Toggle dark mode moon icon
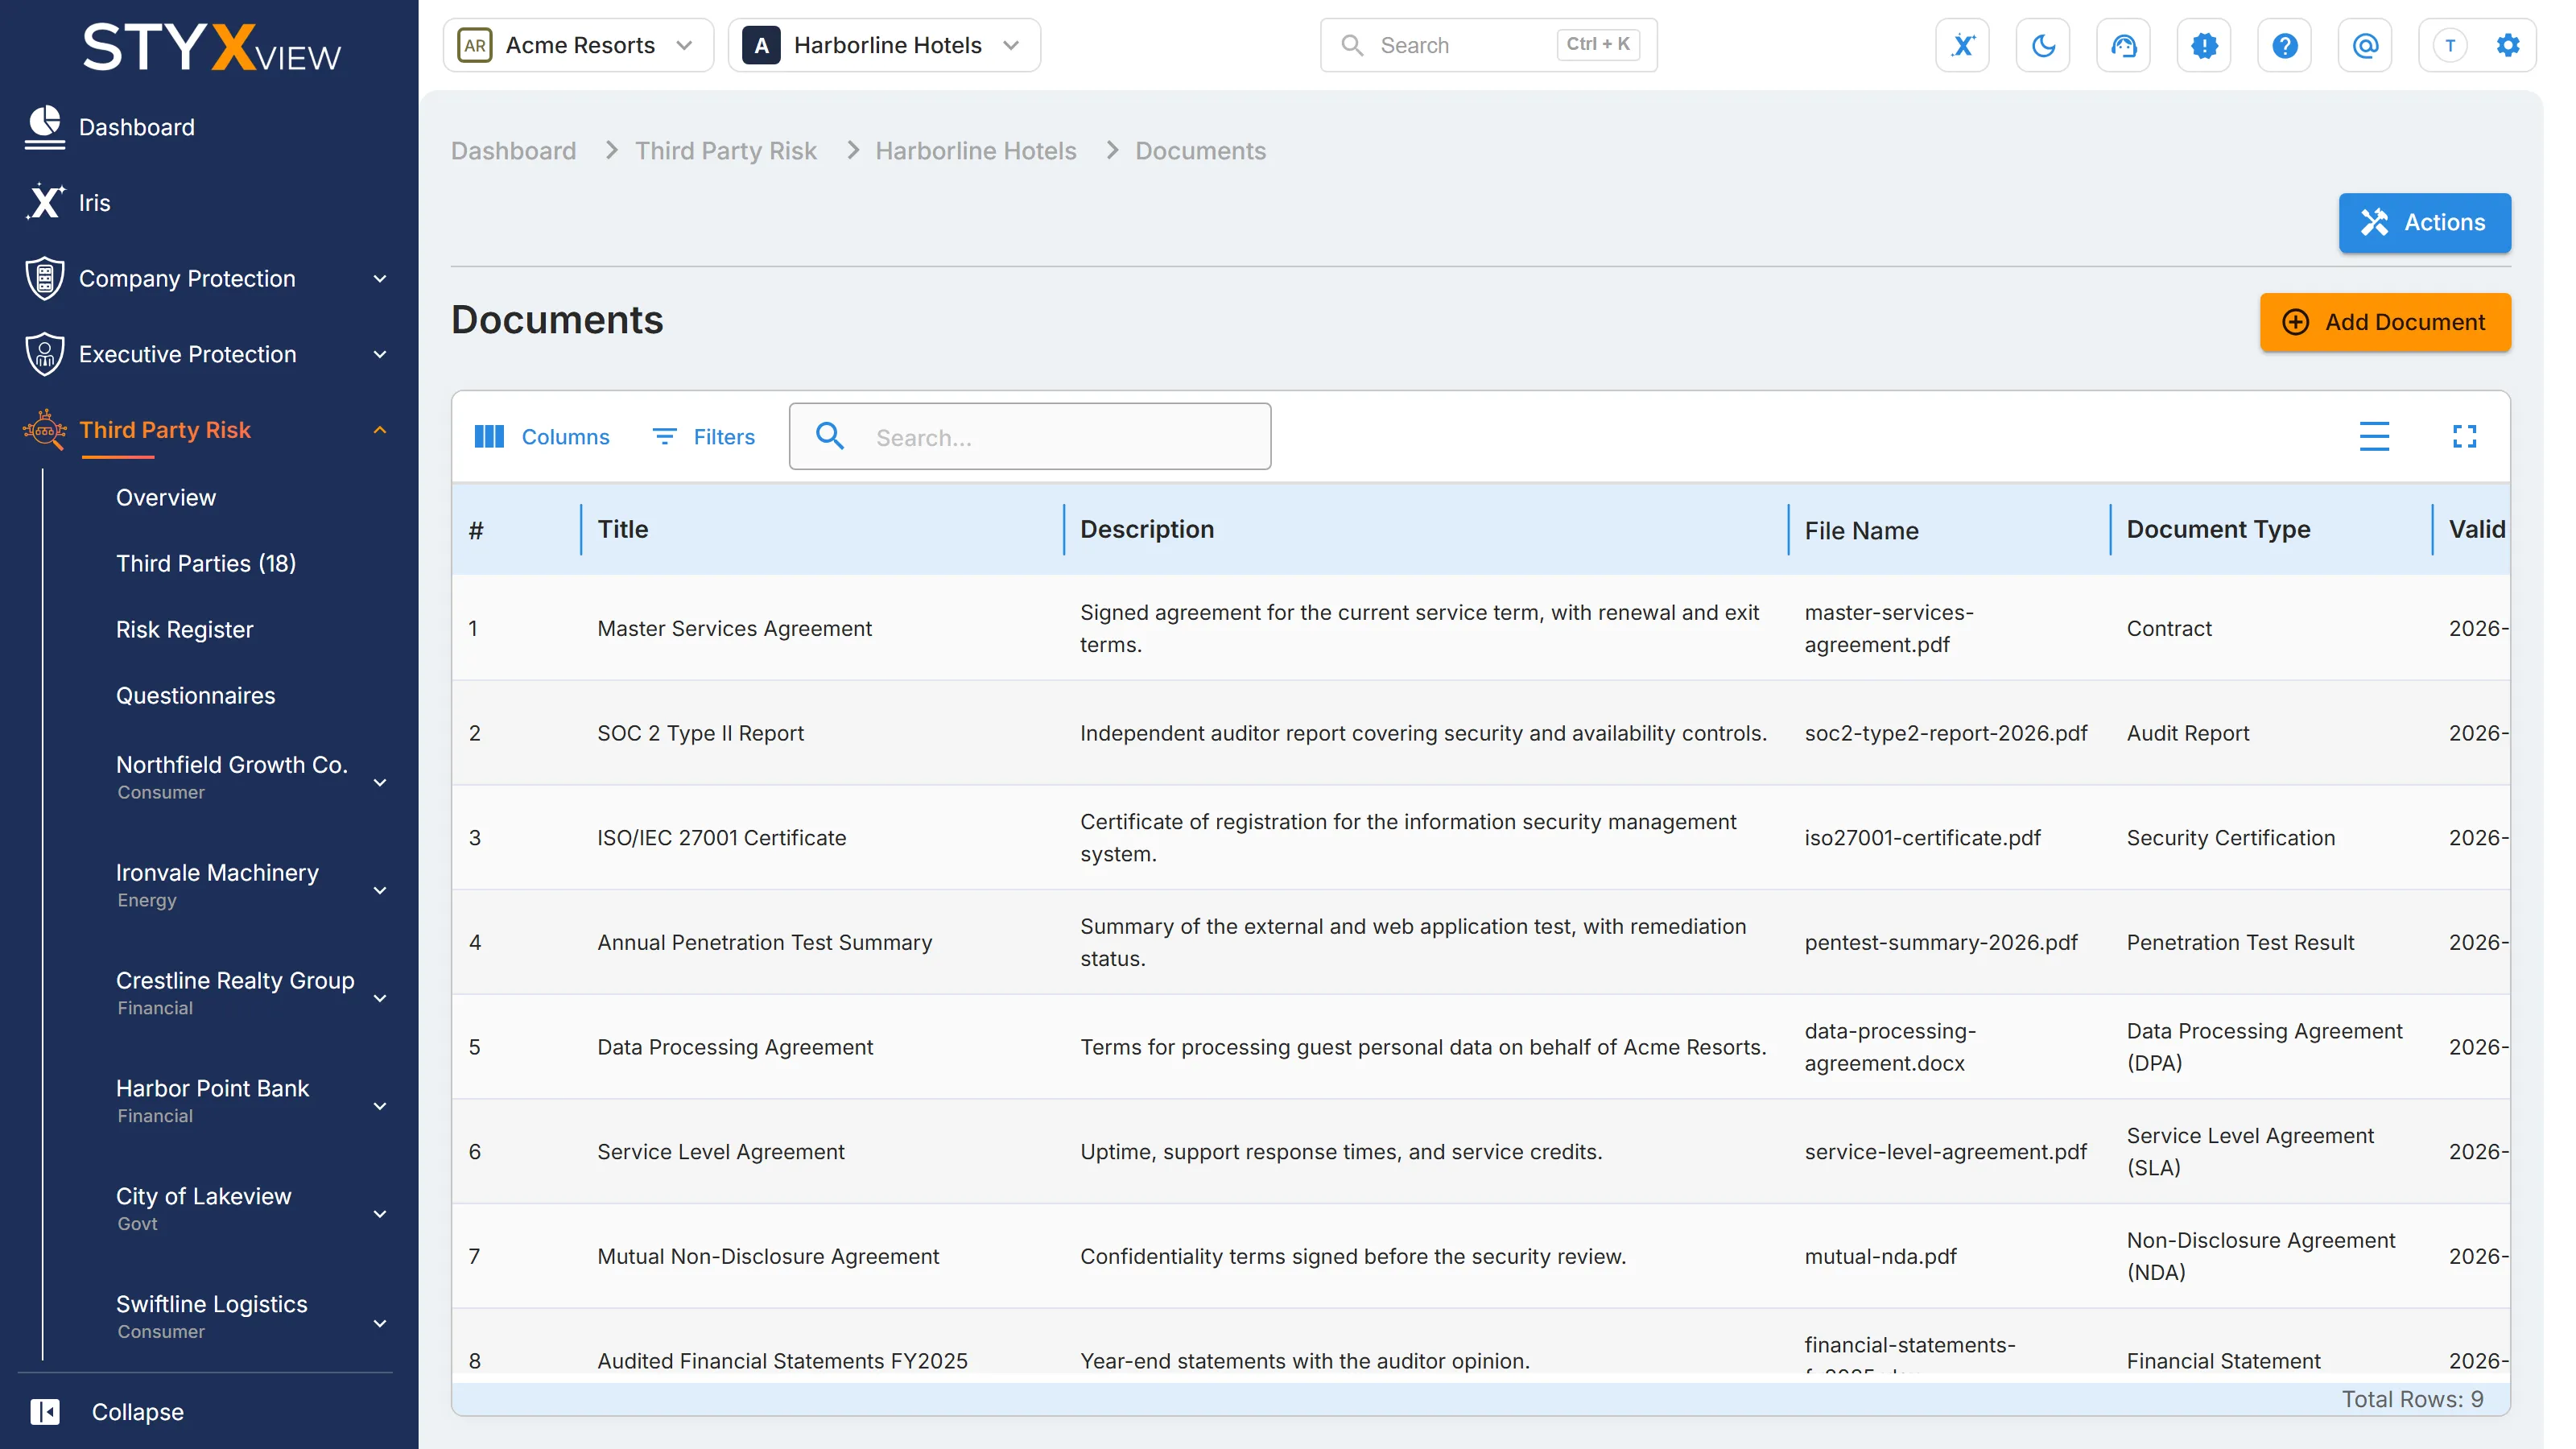The width and height of the screenshot is (2576, 1449). 2043,45
